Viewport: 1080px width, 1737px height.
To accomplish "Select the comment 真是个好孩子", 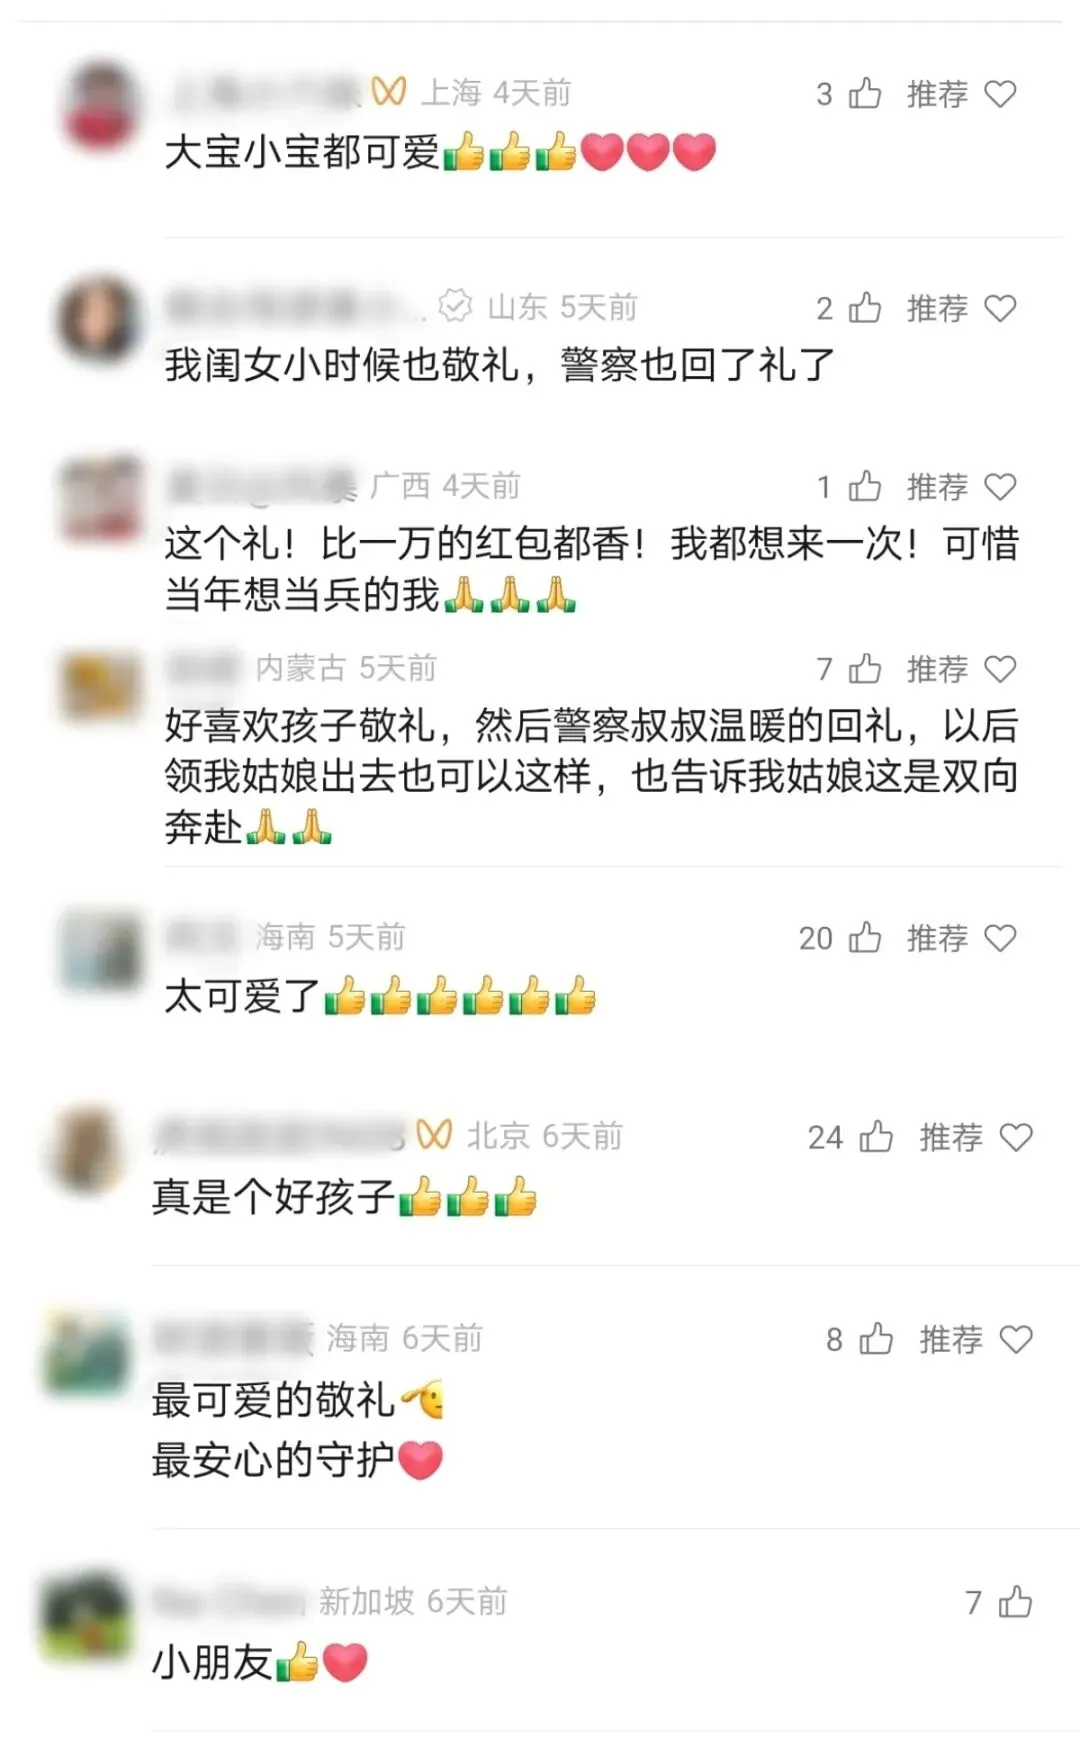I will coord(345,1196).
